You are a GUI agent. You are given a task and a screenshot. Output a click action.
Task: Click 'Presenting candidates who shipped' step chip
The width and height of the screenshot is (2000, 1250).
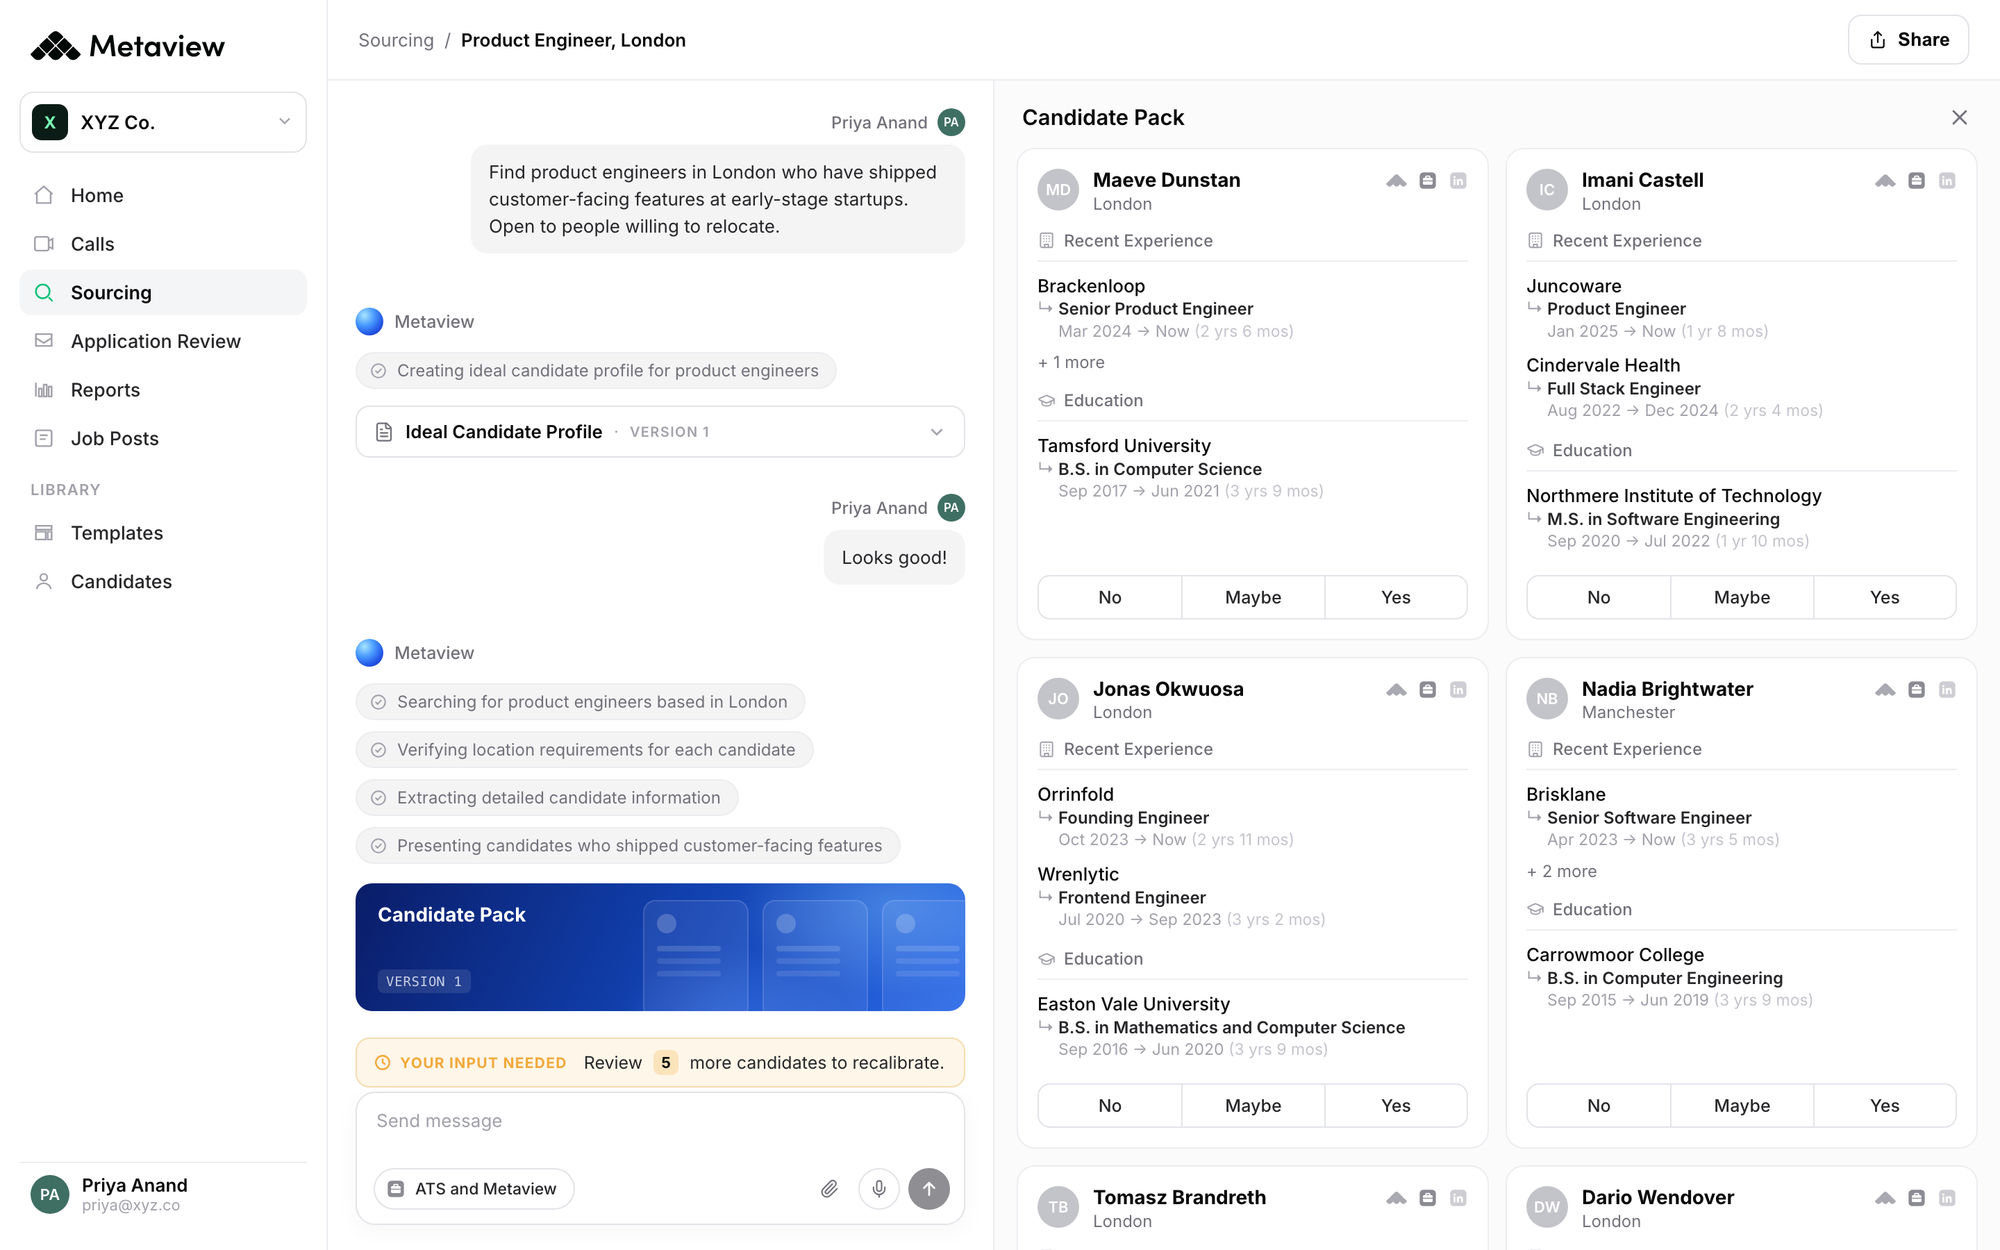point(628,846)
